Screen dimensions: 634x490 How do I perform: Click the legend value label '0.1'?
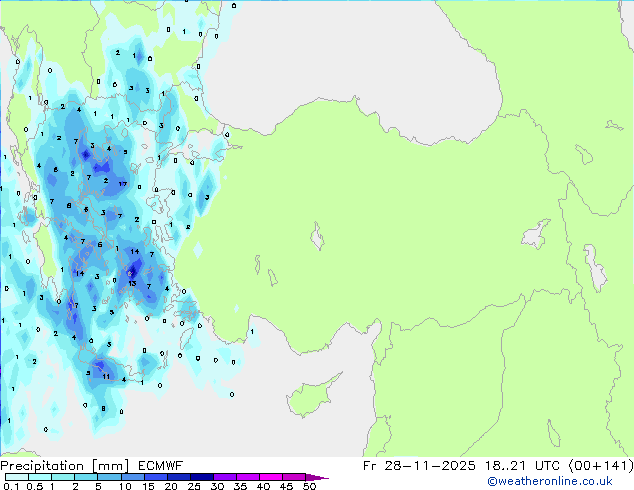(x=11, y=486)
